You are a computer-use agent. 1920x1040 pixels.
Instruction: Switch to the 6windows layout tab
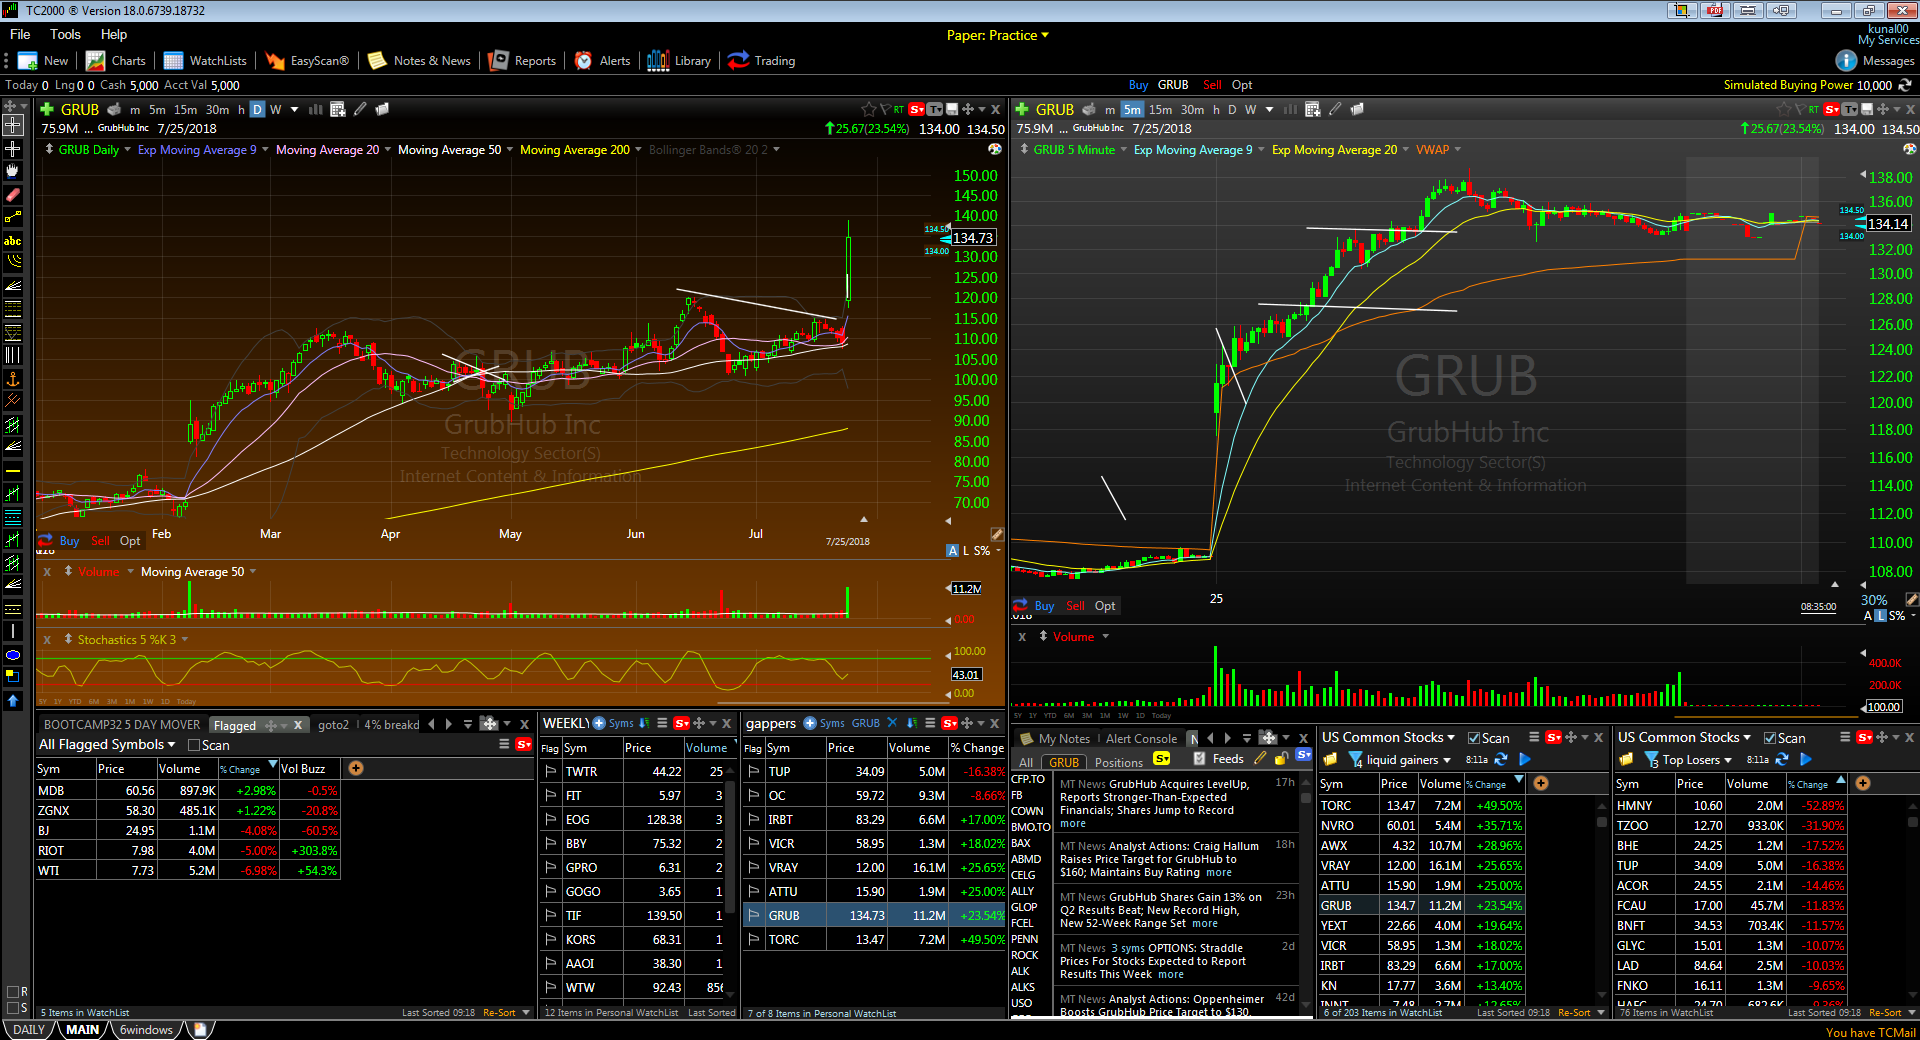tap(146, 1030)
